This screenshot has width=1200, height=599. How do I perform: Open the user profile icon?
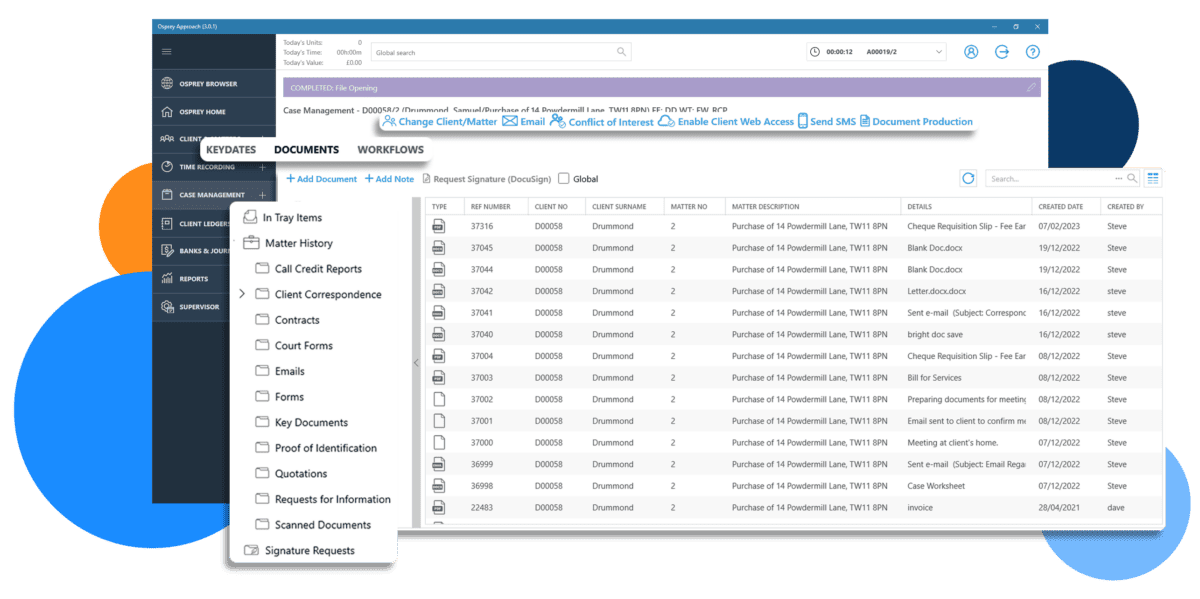(x=970, y=51)
